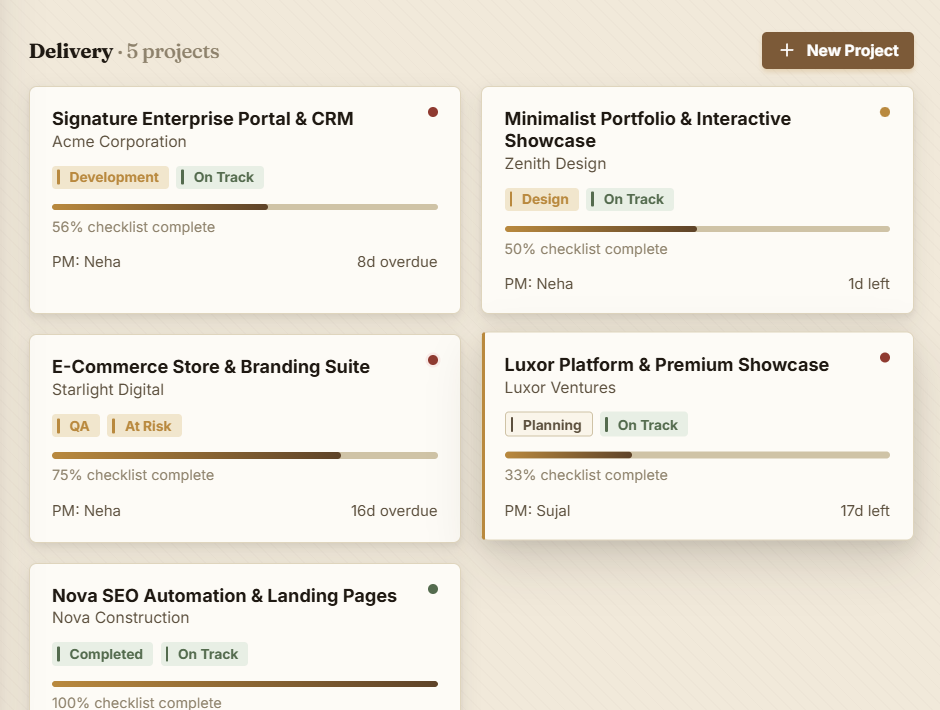Click 'Zenith Design' client name
940x710 pixels.
point(555,164)
